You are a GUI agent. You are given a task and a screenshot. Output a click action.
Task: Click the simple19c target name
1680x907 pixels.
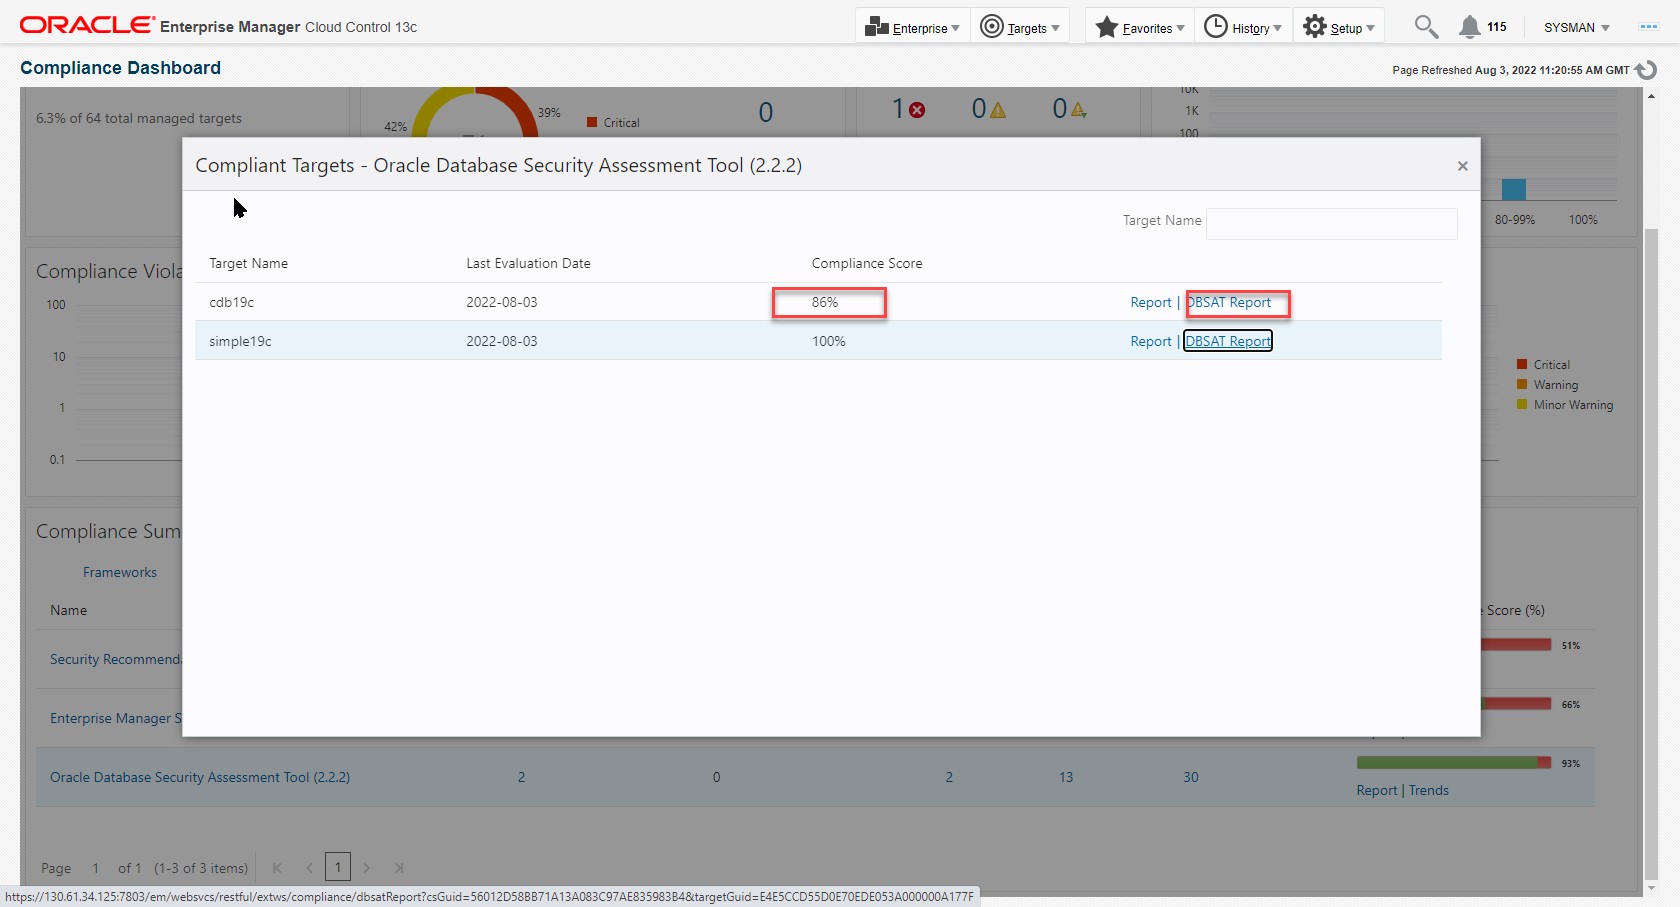pos(240,341)
